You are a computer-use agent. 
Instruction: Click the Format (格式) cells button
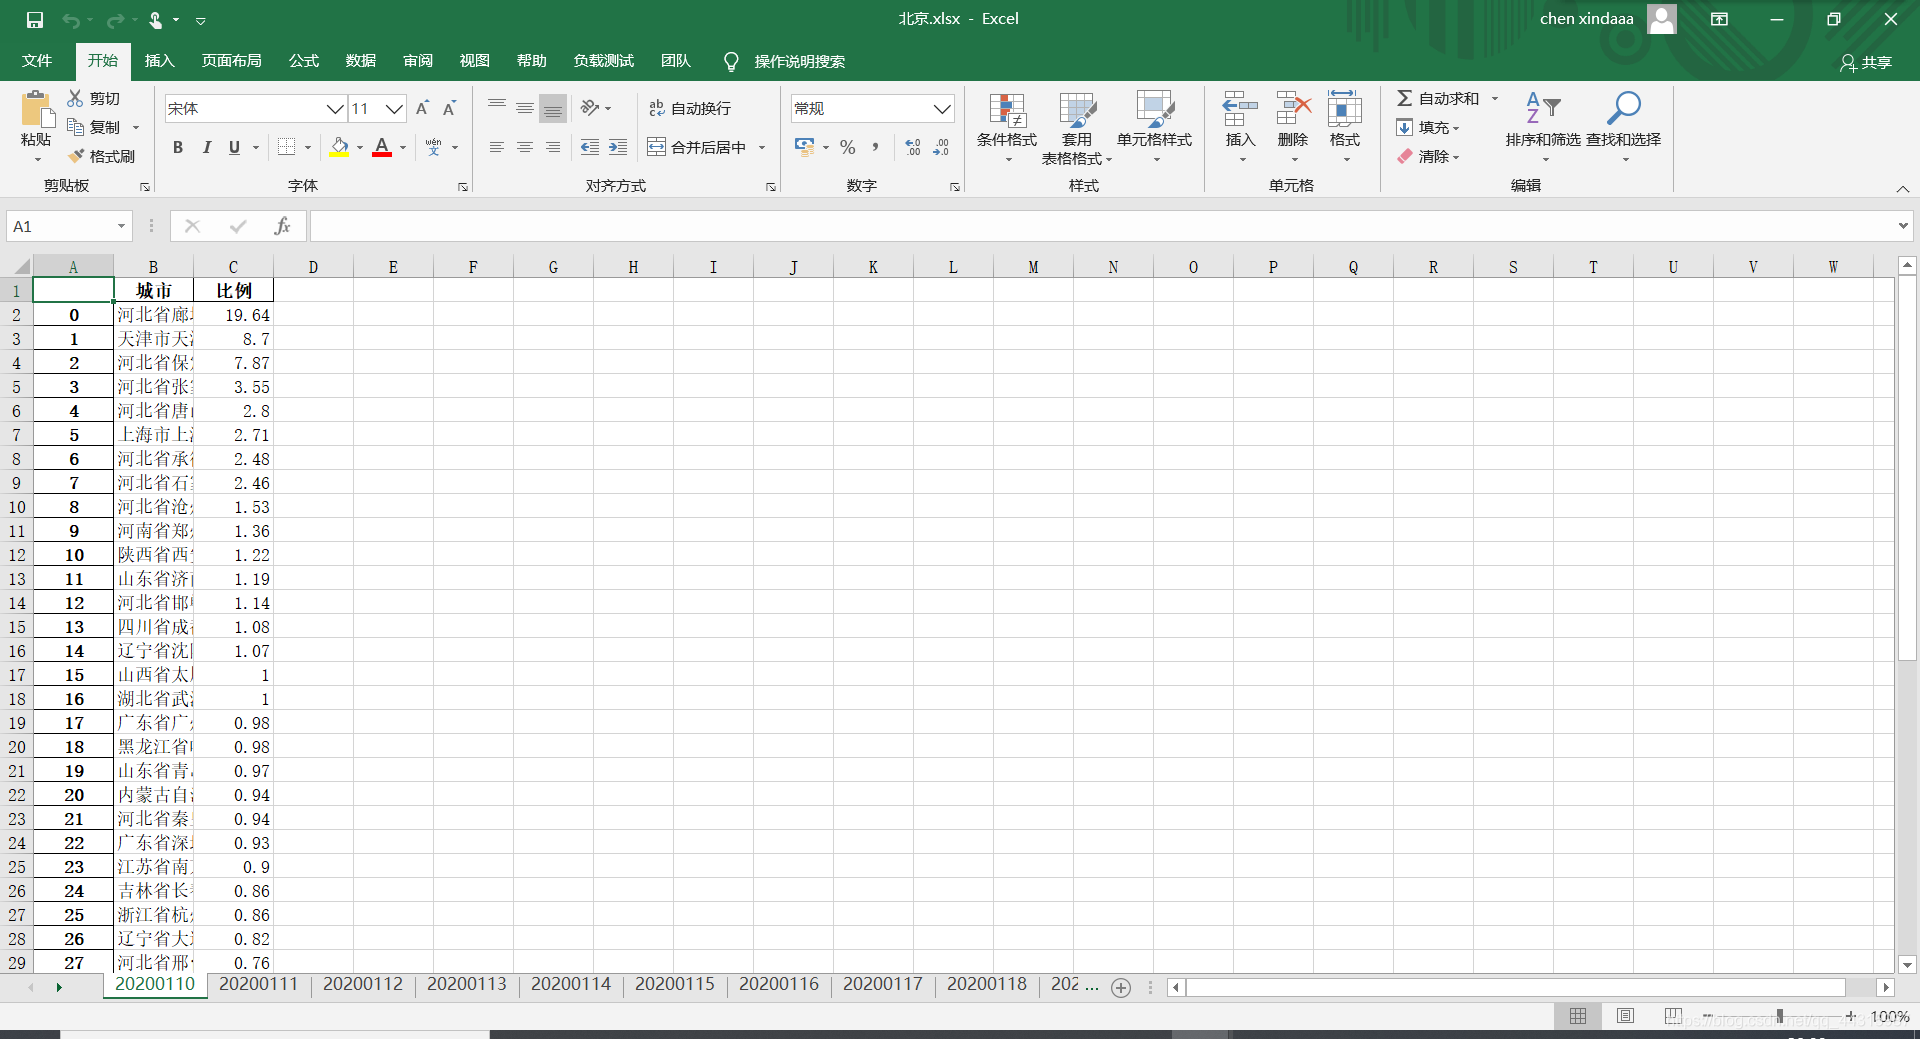tap(1345, 128)
